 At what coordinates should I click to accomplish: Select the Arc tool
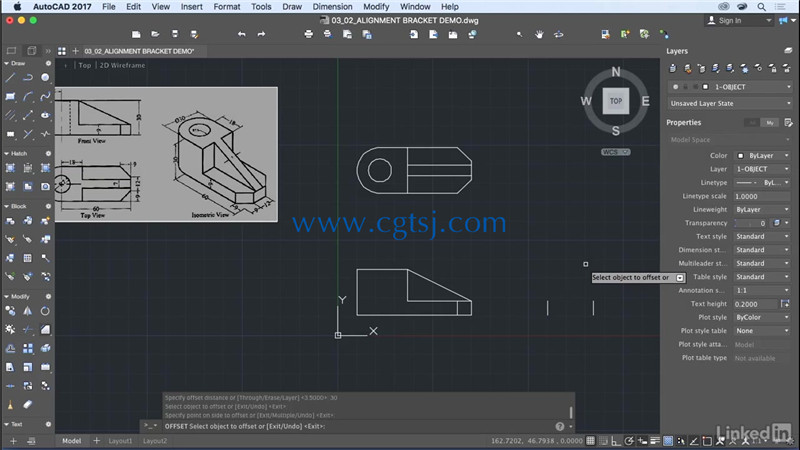(28, 96)
